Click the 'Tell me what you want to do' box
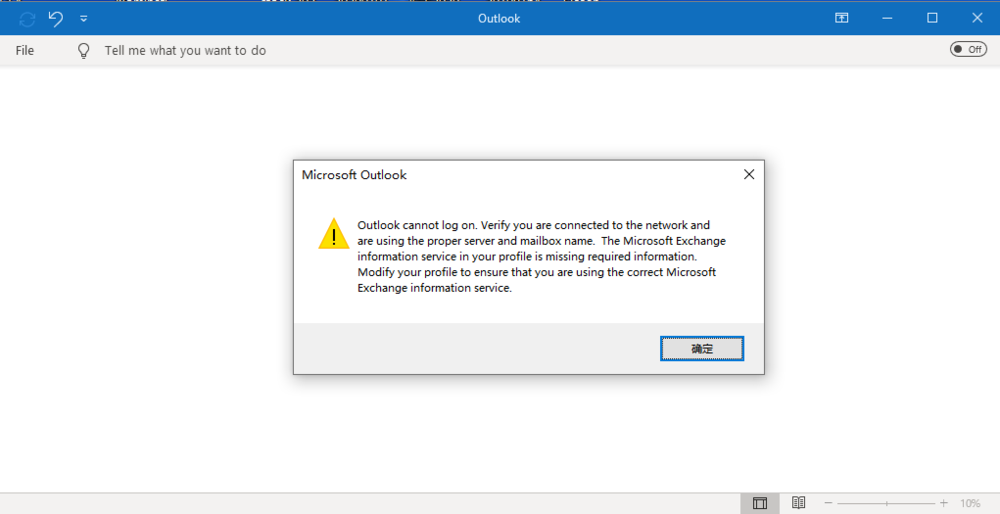 coord(185,50)
